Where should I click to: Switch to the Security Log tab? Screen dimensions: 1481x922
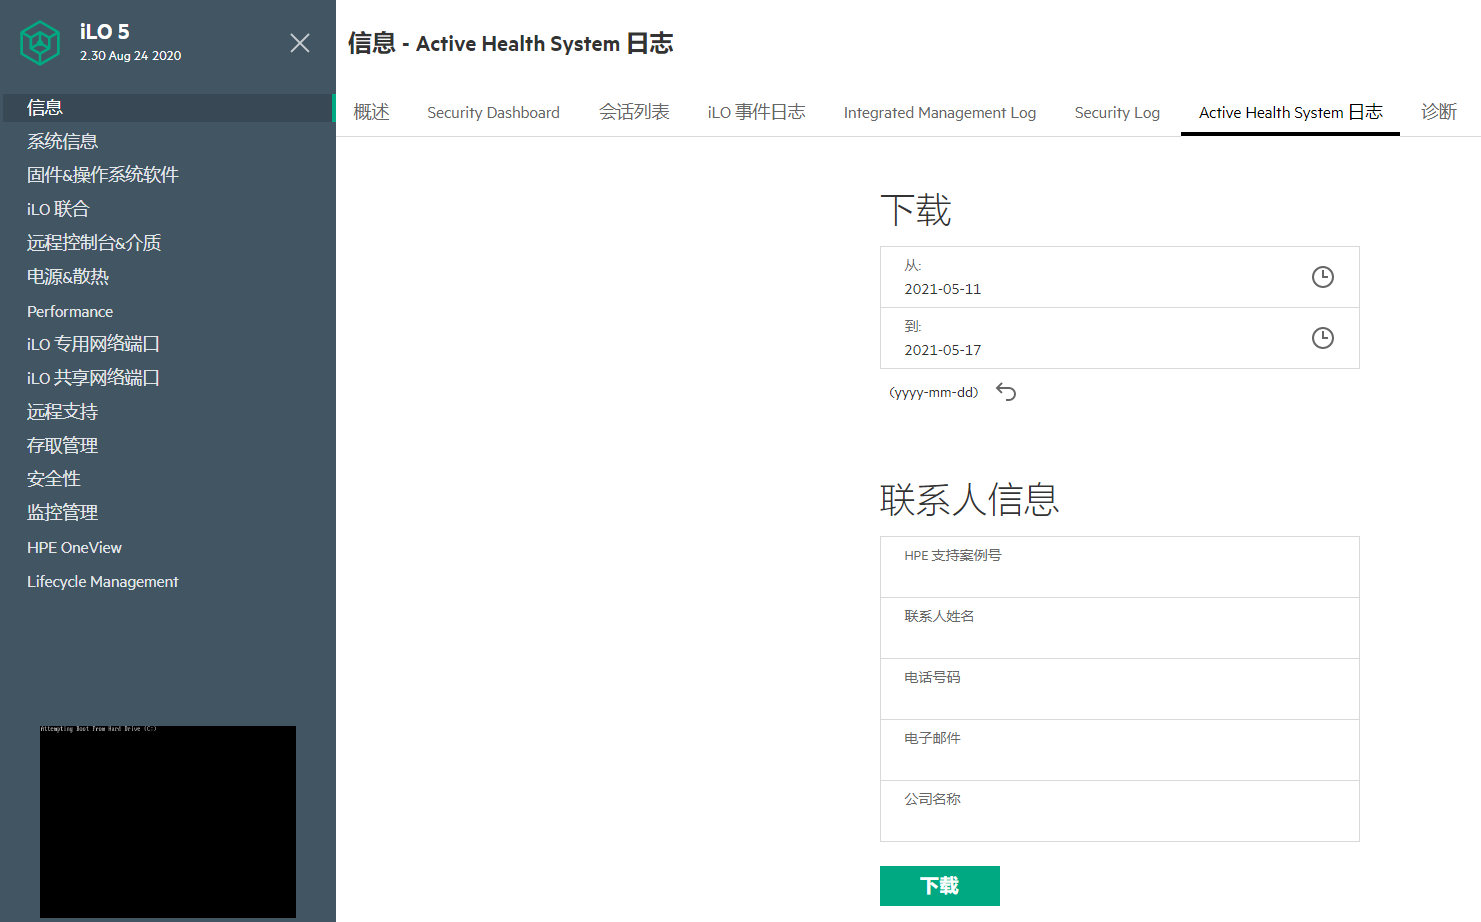(1117, 113)
